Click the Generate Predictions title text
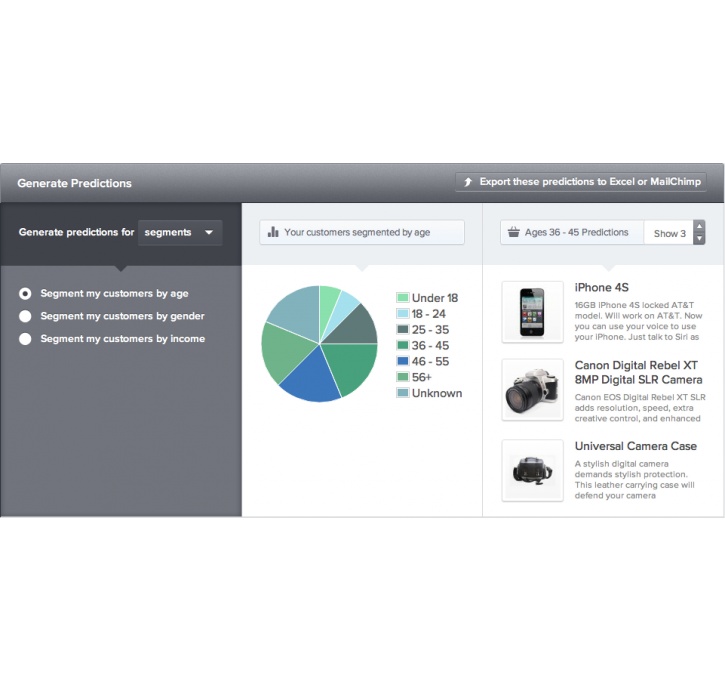 tap(74, 184)
